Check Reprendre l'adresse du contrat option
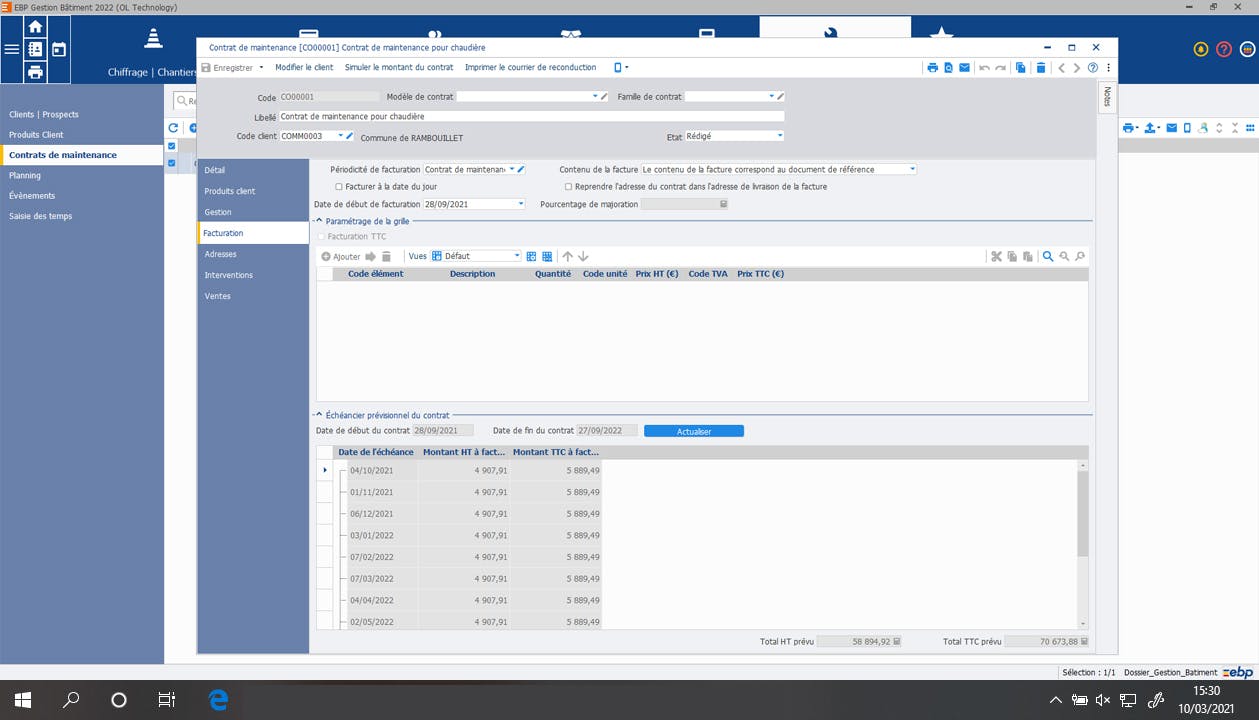 568,187
